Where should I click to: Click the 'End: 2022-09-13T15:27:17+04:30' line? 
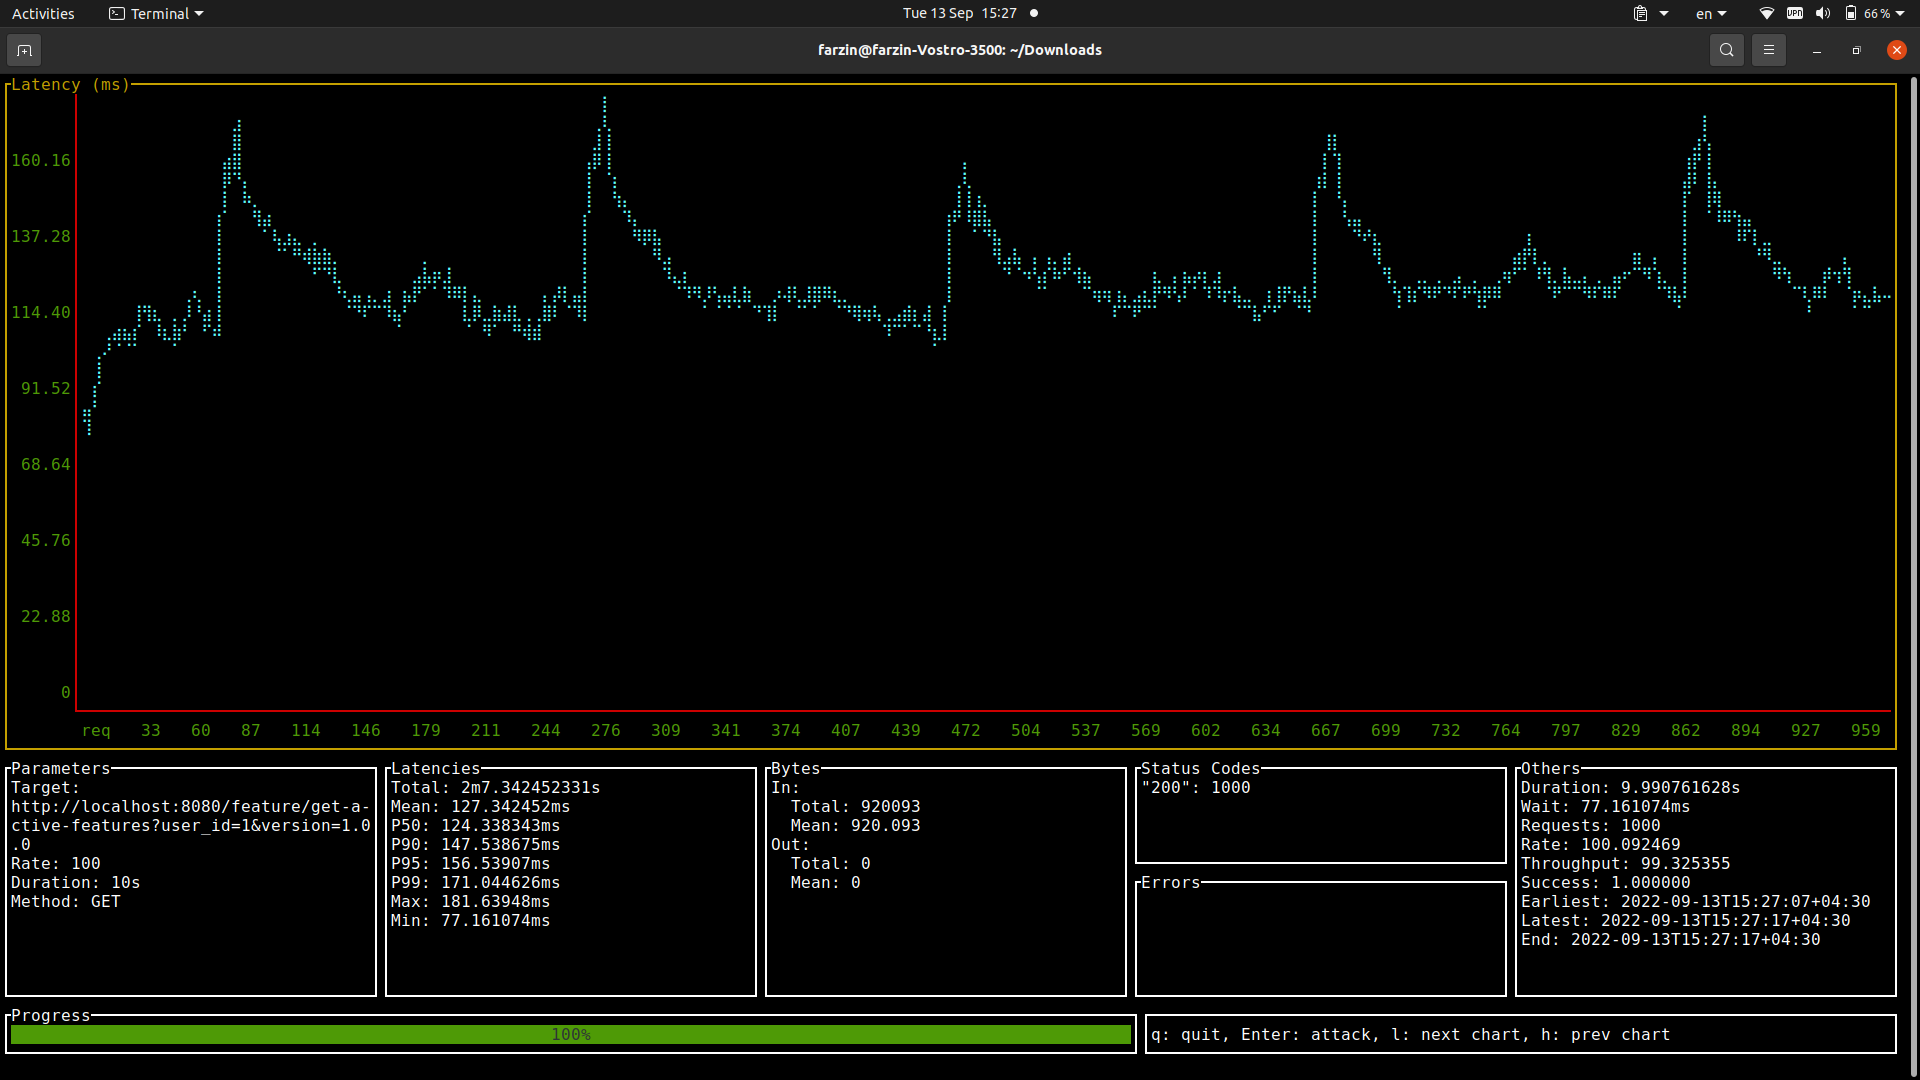pos(1671,940)
